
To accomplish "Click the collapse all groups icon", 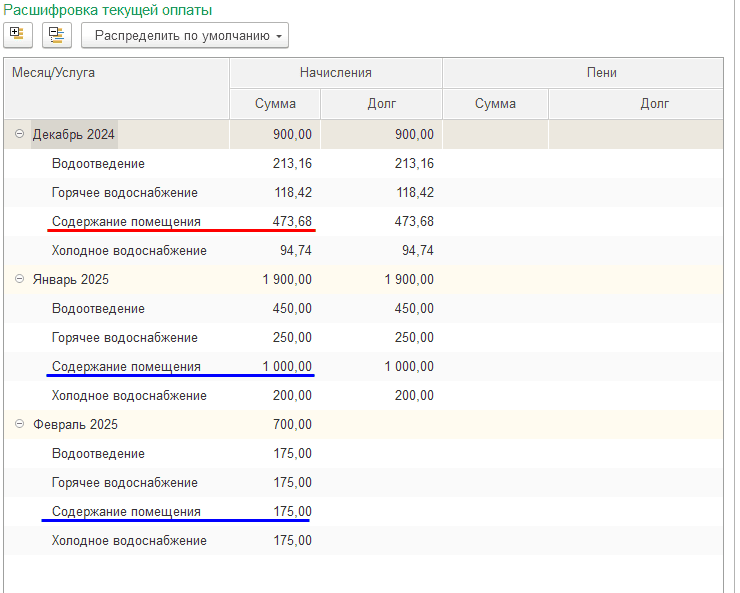I will (x=56, y=35).
